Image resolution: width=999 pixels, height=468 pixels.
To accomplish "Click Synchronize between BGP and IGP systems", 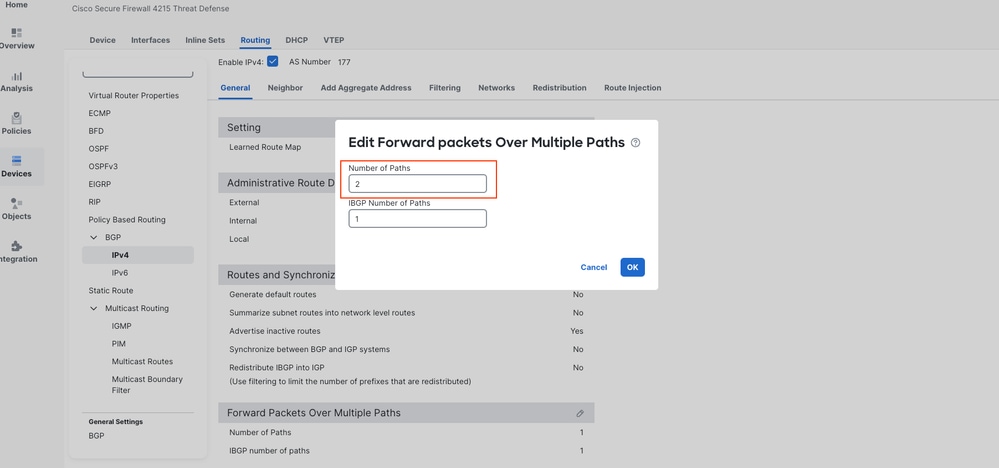I will click(x=406, y=350).
